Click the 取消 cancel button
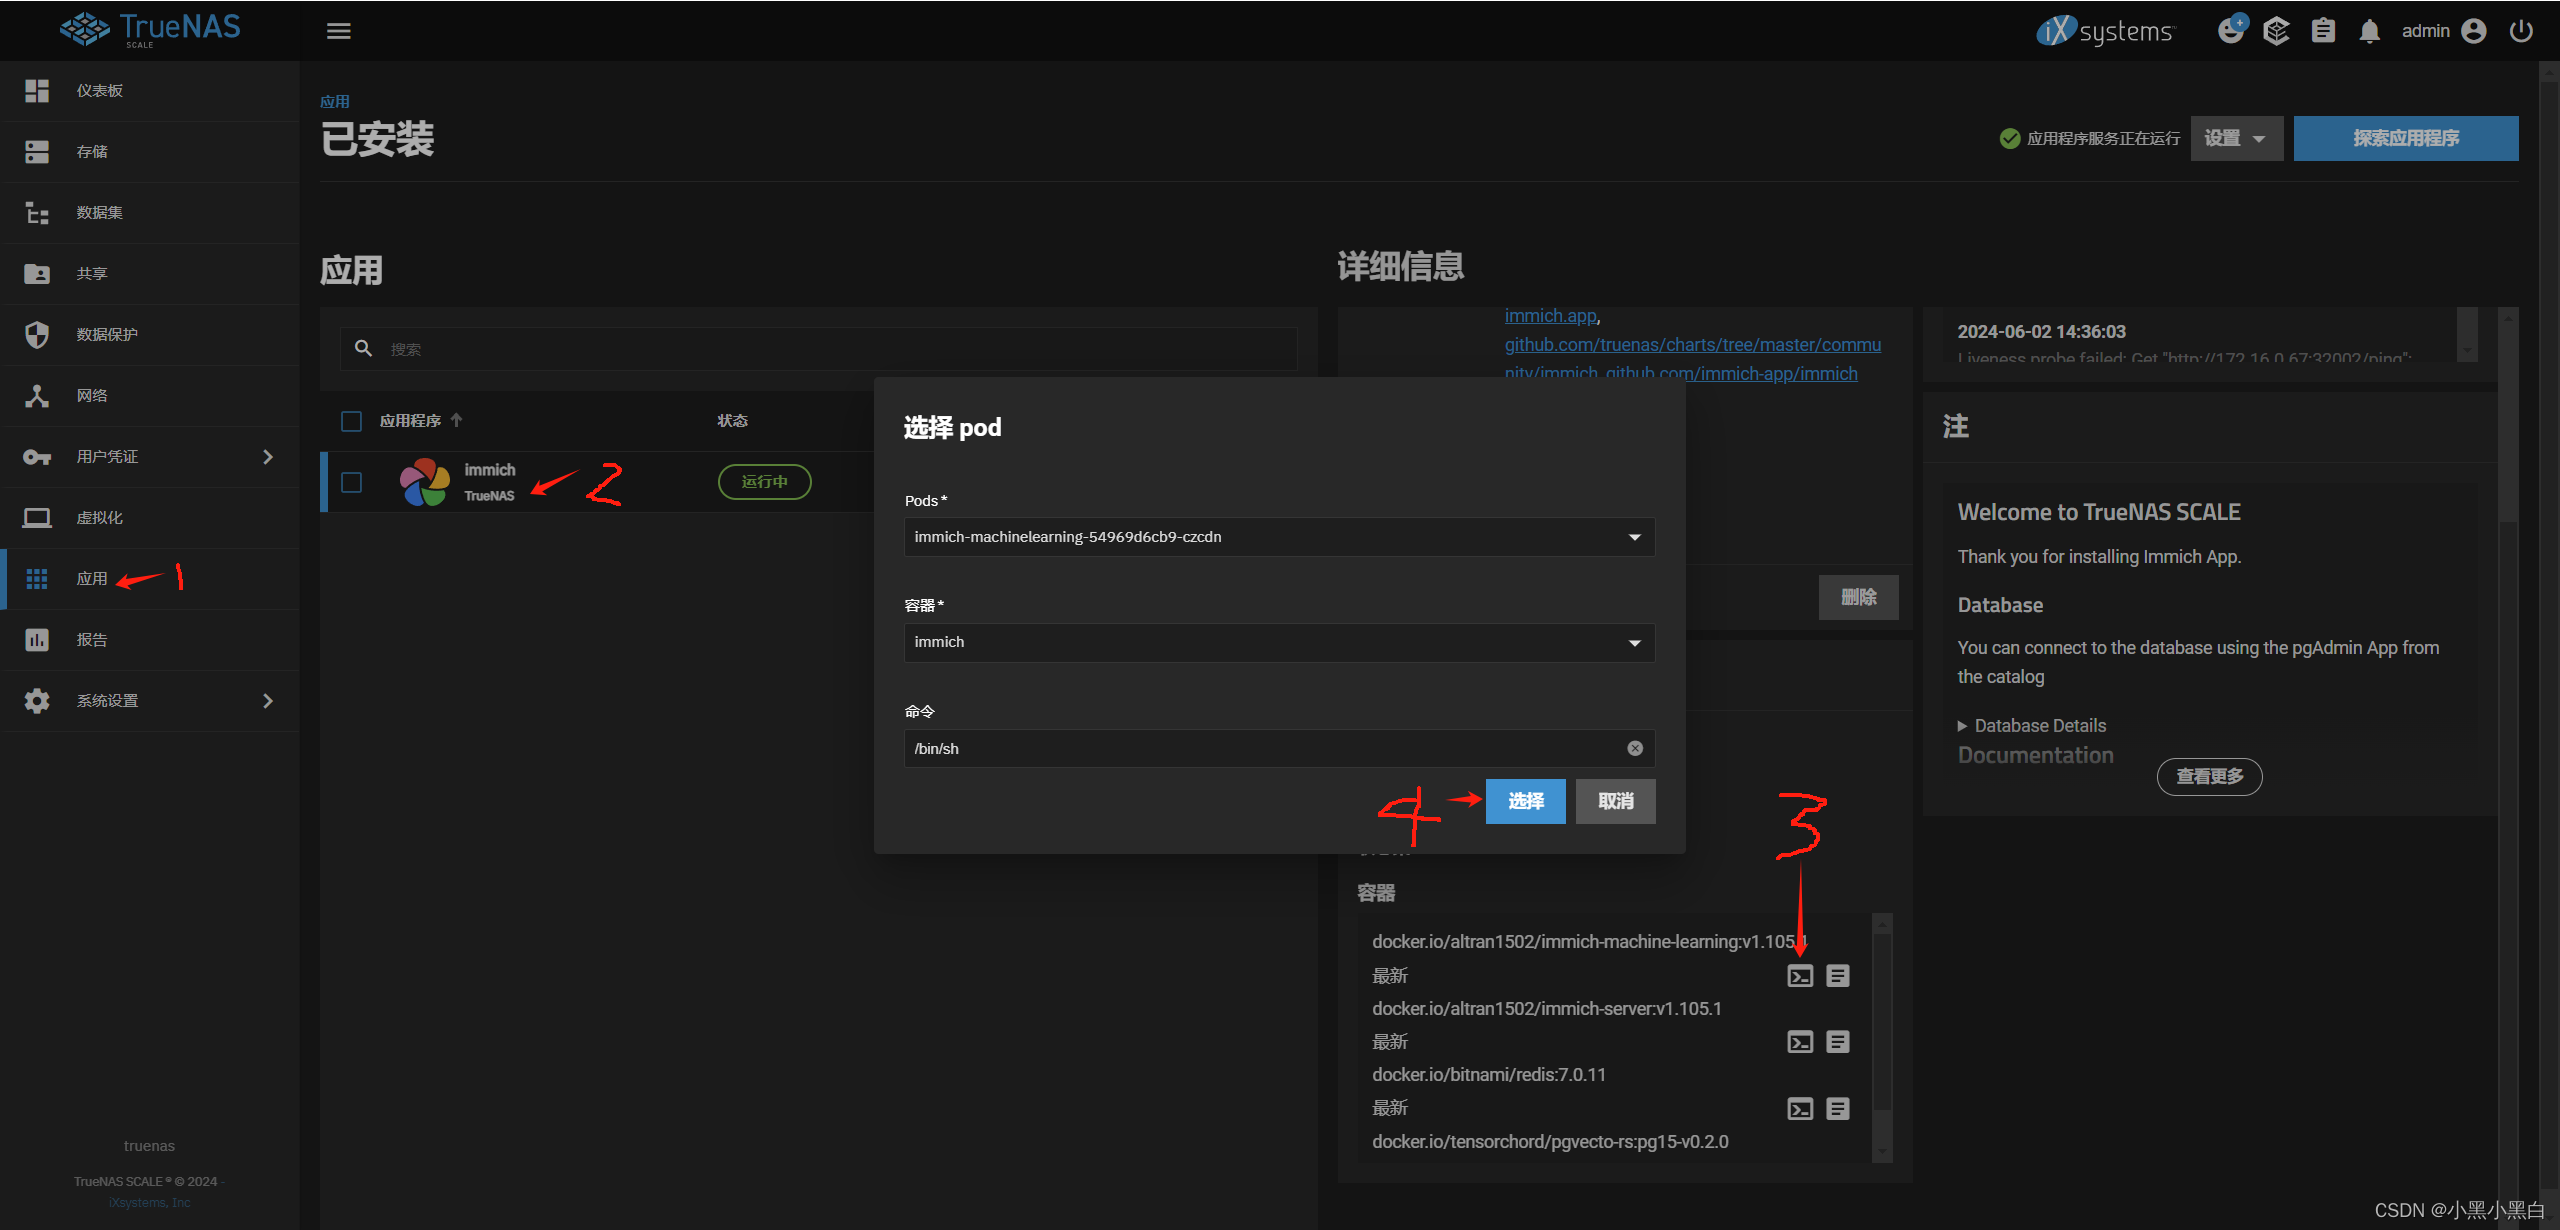This screenshot has width=2560, height=1230. (x=1615, y=801)
